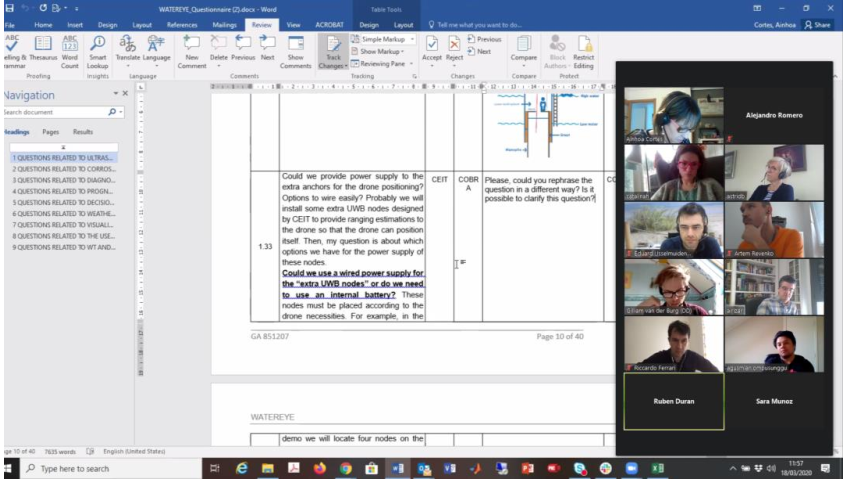Go to Next tracked change
Screen dimensions: 848x482
click(479, 51)
